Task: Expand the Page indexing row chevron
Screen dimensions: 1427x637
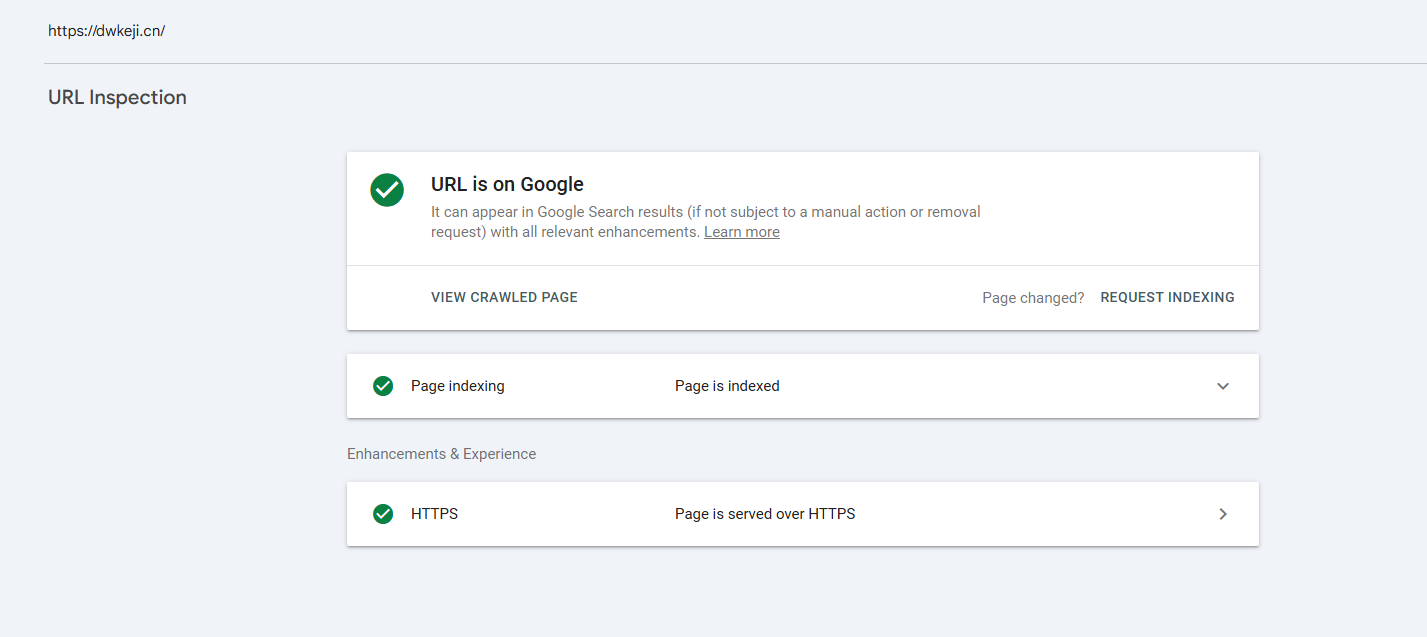Action: click(x=1223, y=386)
